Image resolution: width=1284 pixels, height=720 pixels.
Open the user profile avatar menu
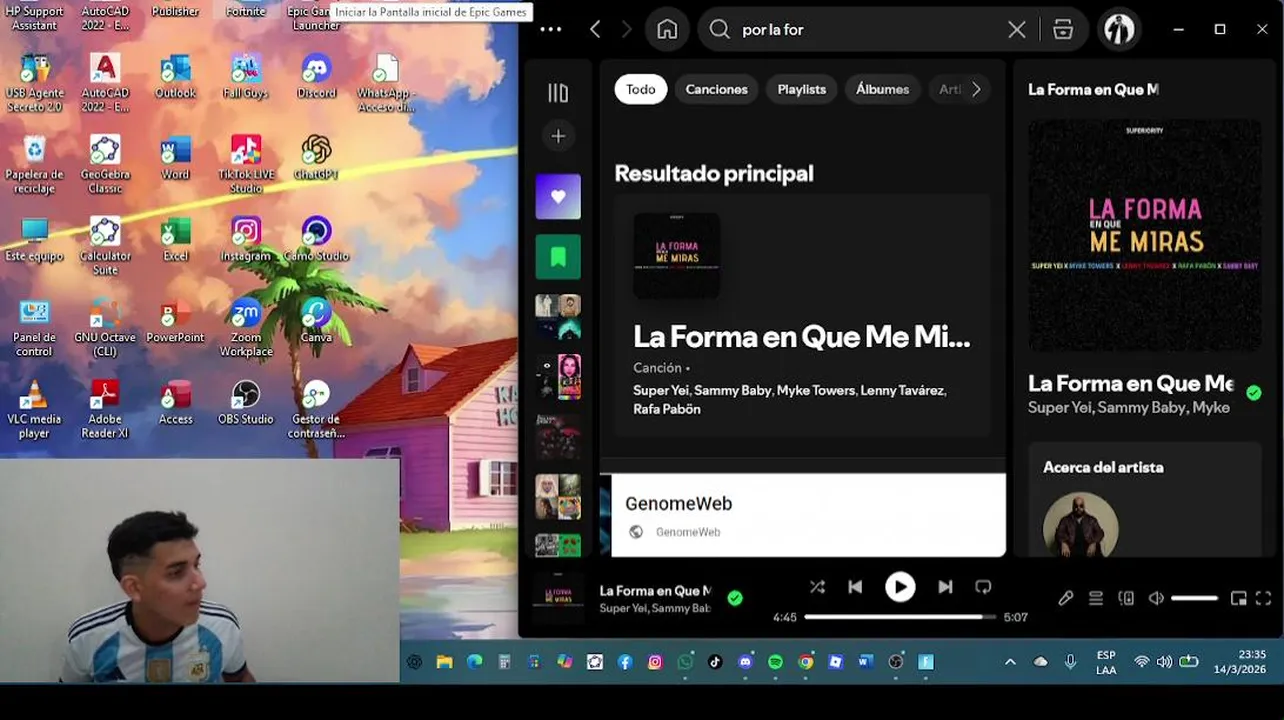1119,30
